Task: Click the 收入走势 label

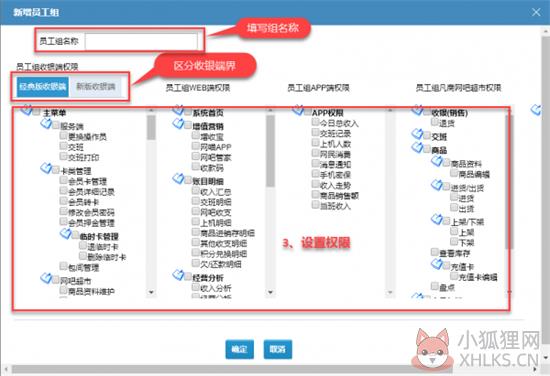Action: coord(335,185)
